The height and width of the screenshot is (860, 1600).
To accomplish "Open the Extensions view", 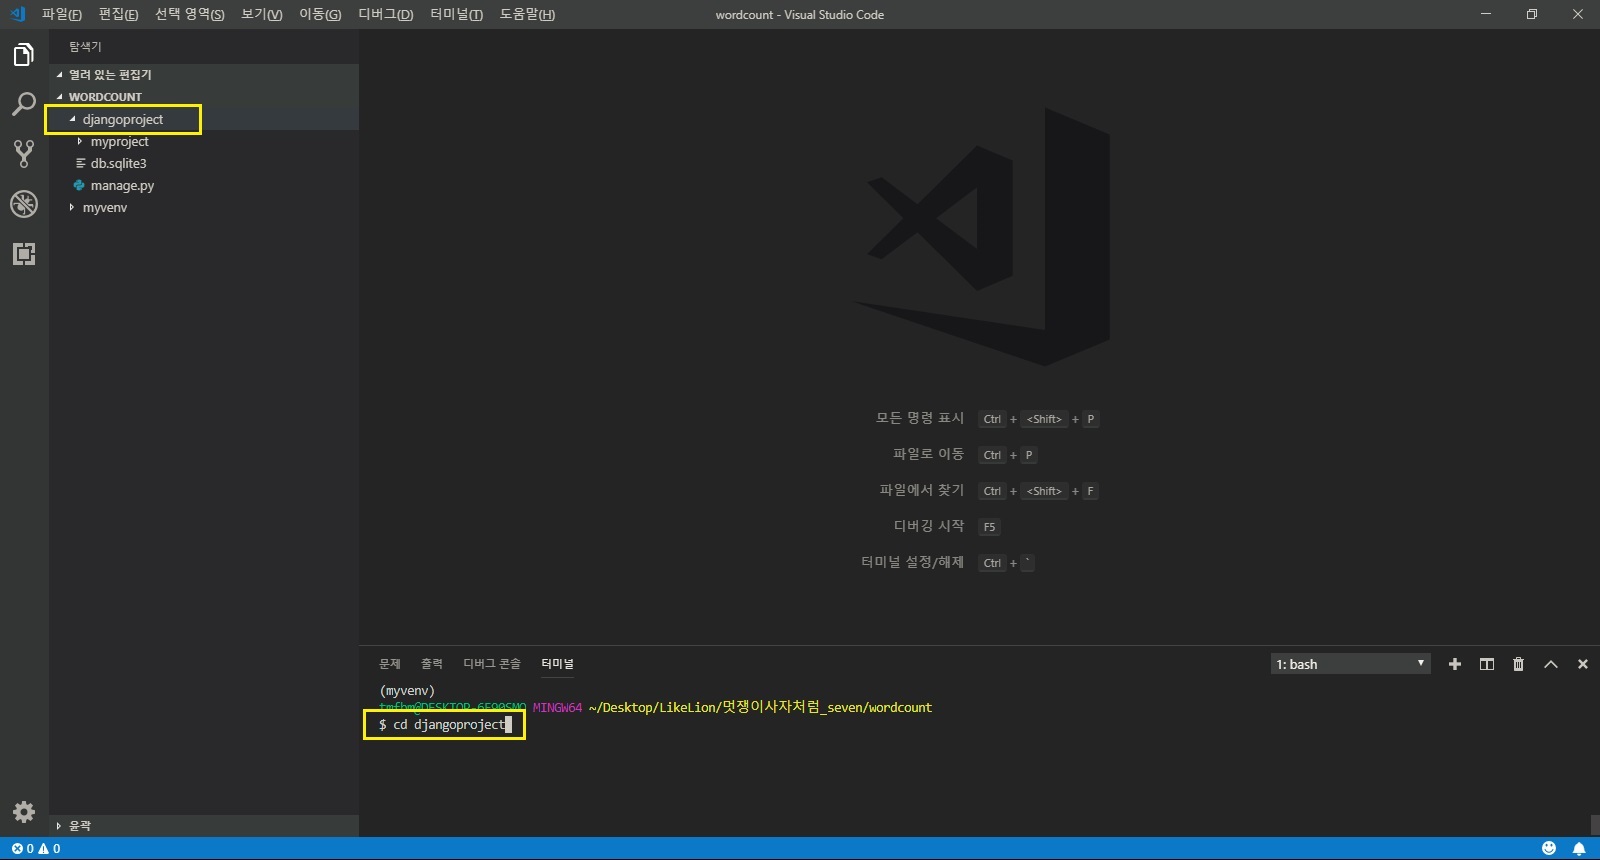I will coord(24,254).
